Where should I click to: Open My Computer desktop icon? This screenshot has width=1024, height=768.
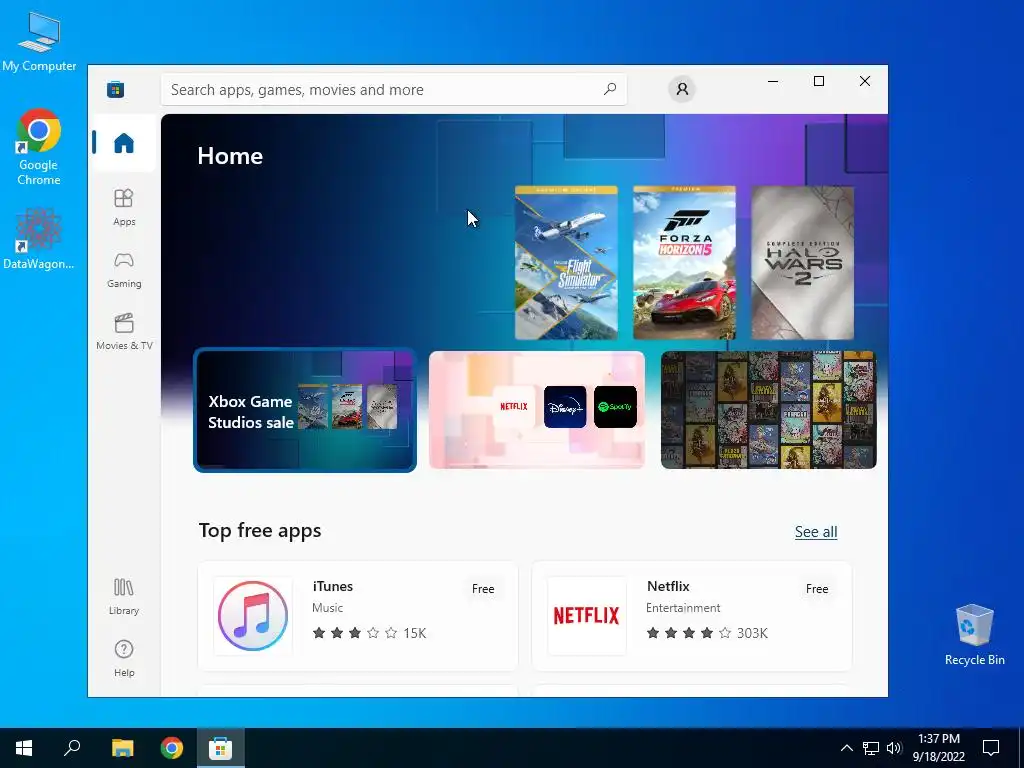(39, 42)
